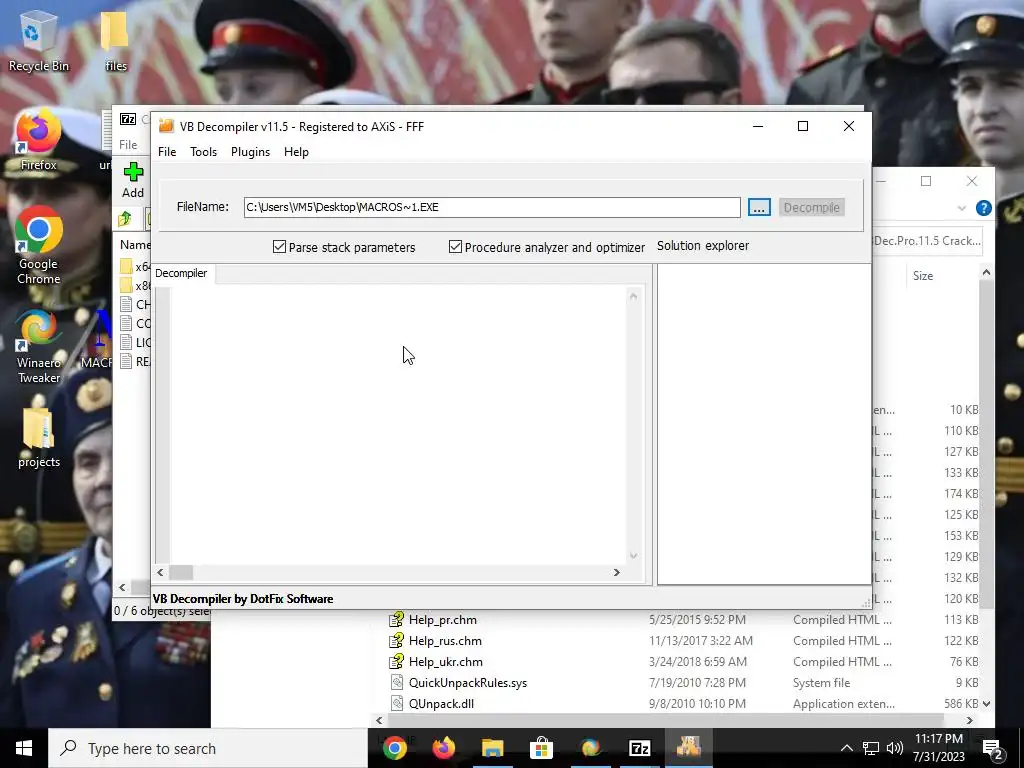Click the 7-Zip File menu
Viewport: 1024px width, 768px height.
pos(128,144)
